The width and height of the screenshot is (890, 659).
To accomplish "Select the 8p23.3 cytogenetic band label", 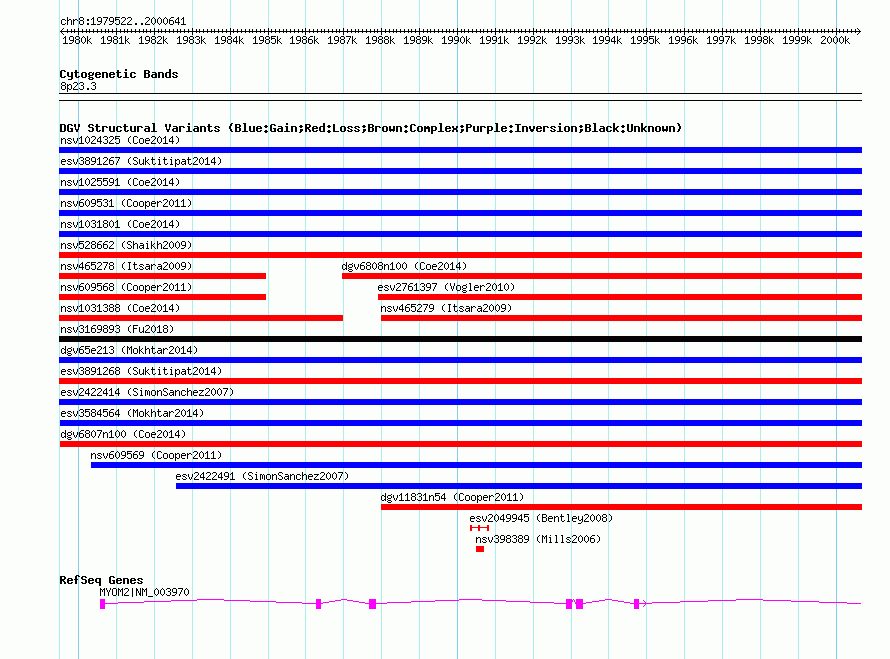I will [x=78, y=87].
